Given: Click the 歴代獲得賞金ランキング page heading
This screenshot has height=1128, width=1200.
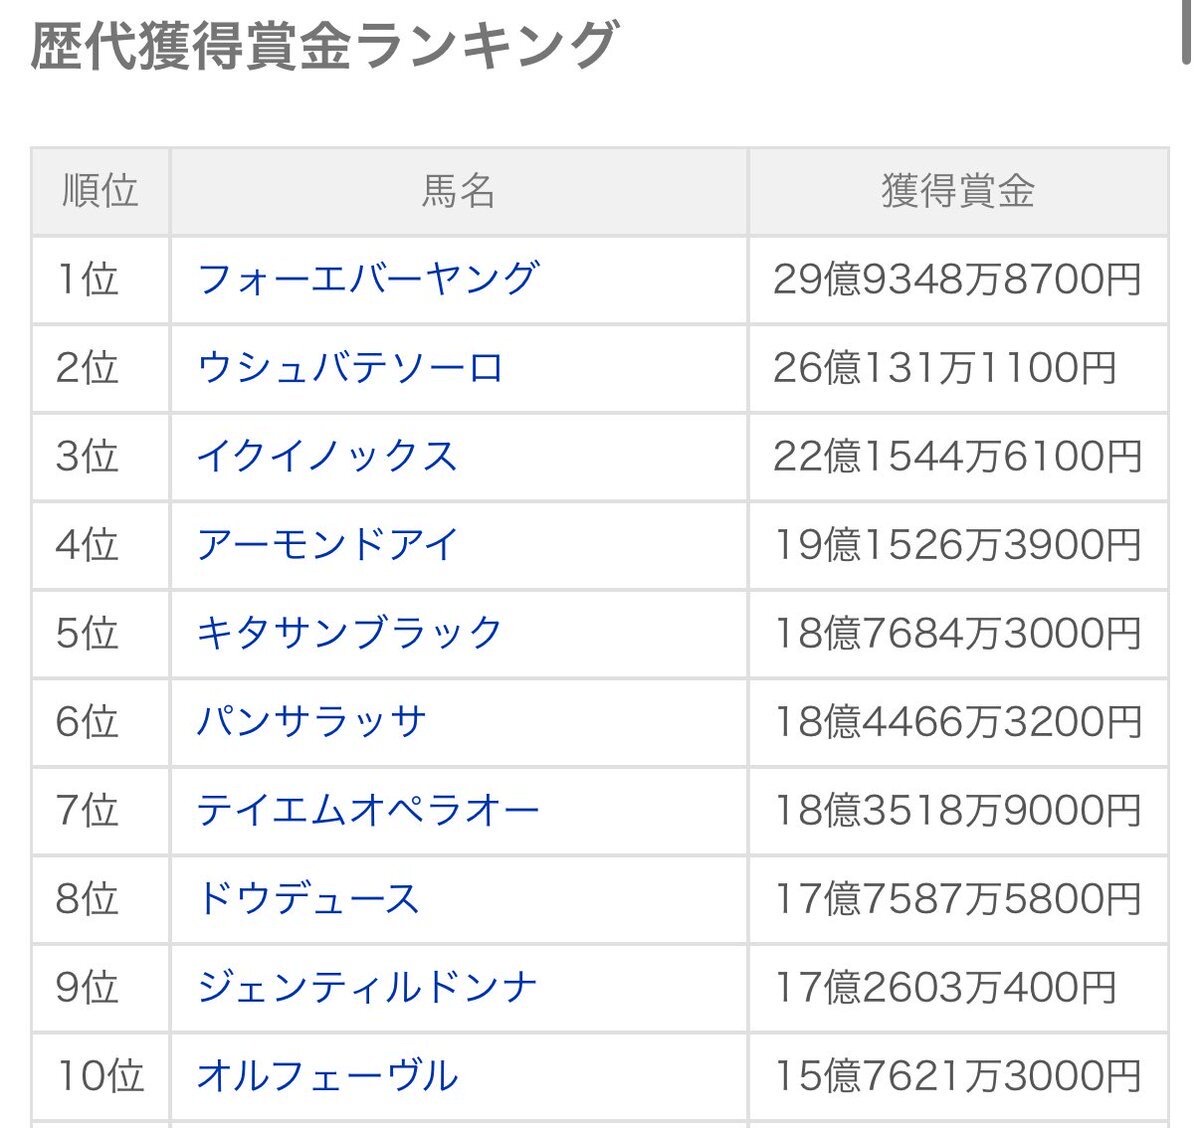Looking at the screenshot, I should [324, 46].
